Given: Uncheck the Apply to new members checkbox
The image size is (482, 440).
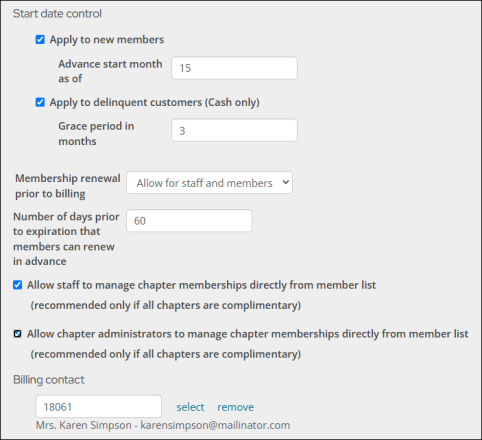Looking at the screenshot, I should coord(40,40).
